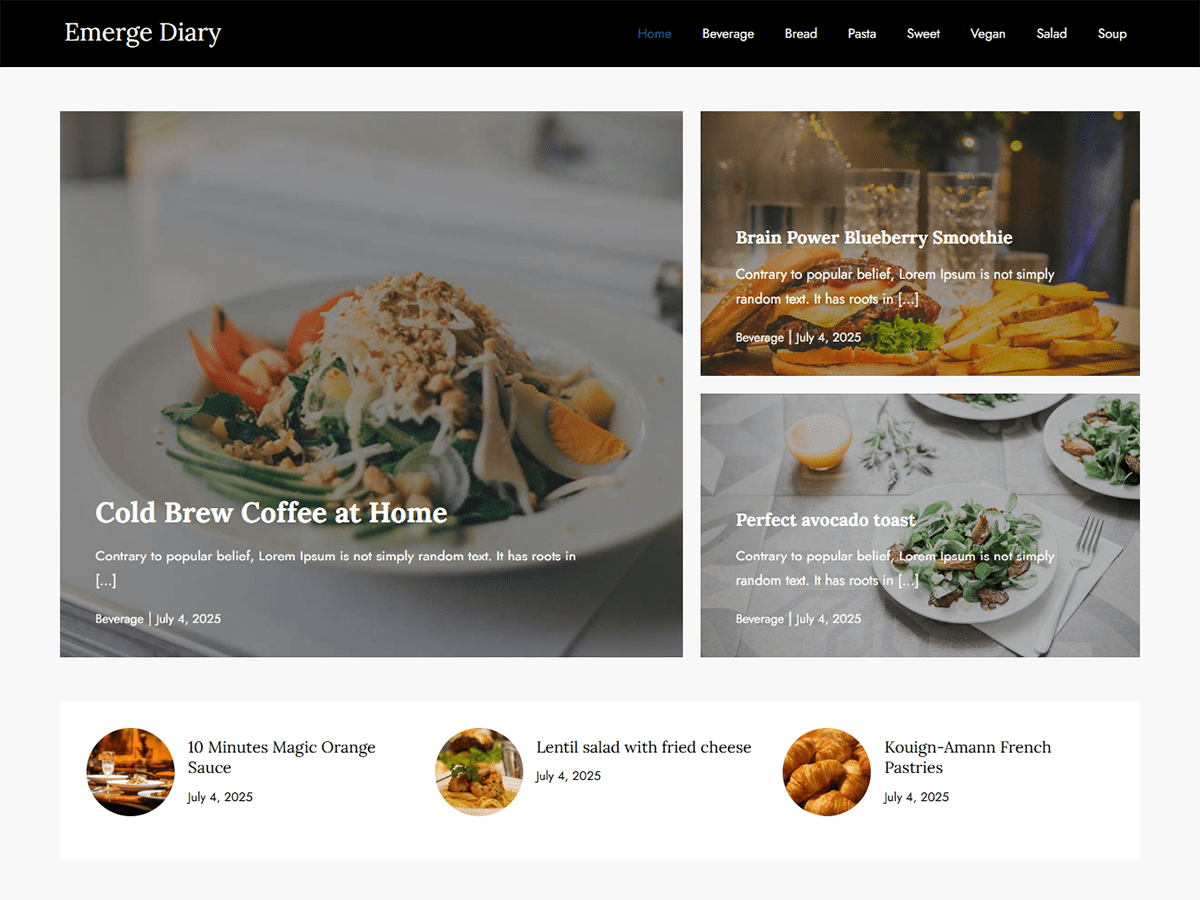The width and height of the screenshot is (1200, 900).
Task: Open Brain Power Blueberry Smoothie article
Action: coord(874,237)
